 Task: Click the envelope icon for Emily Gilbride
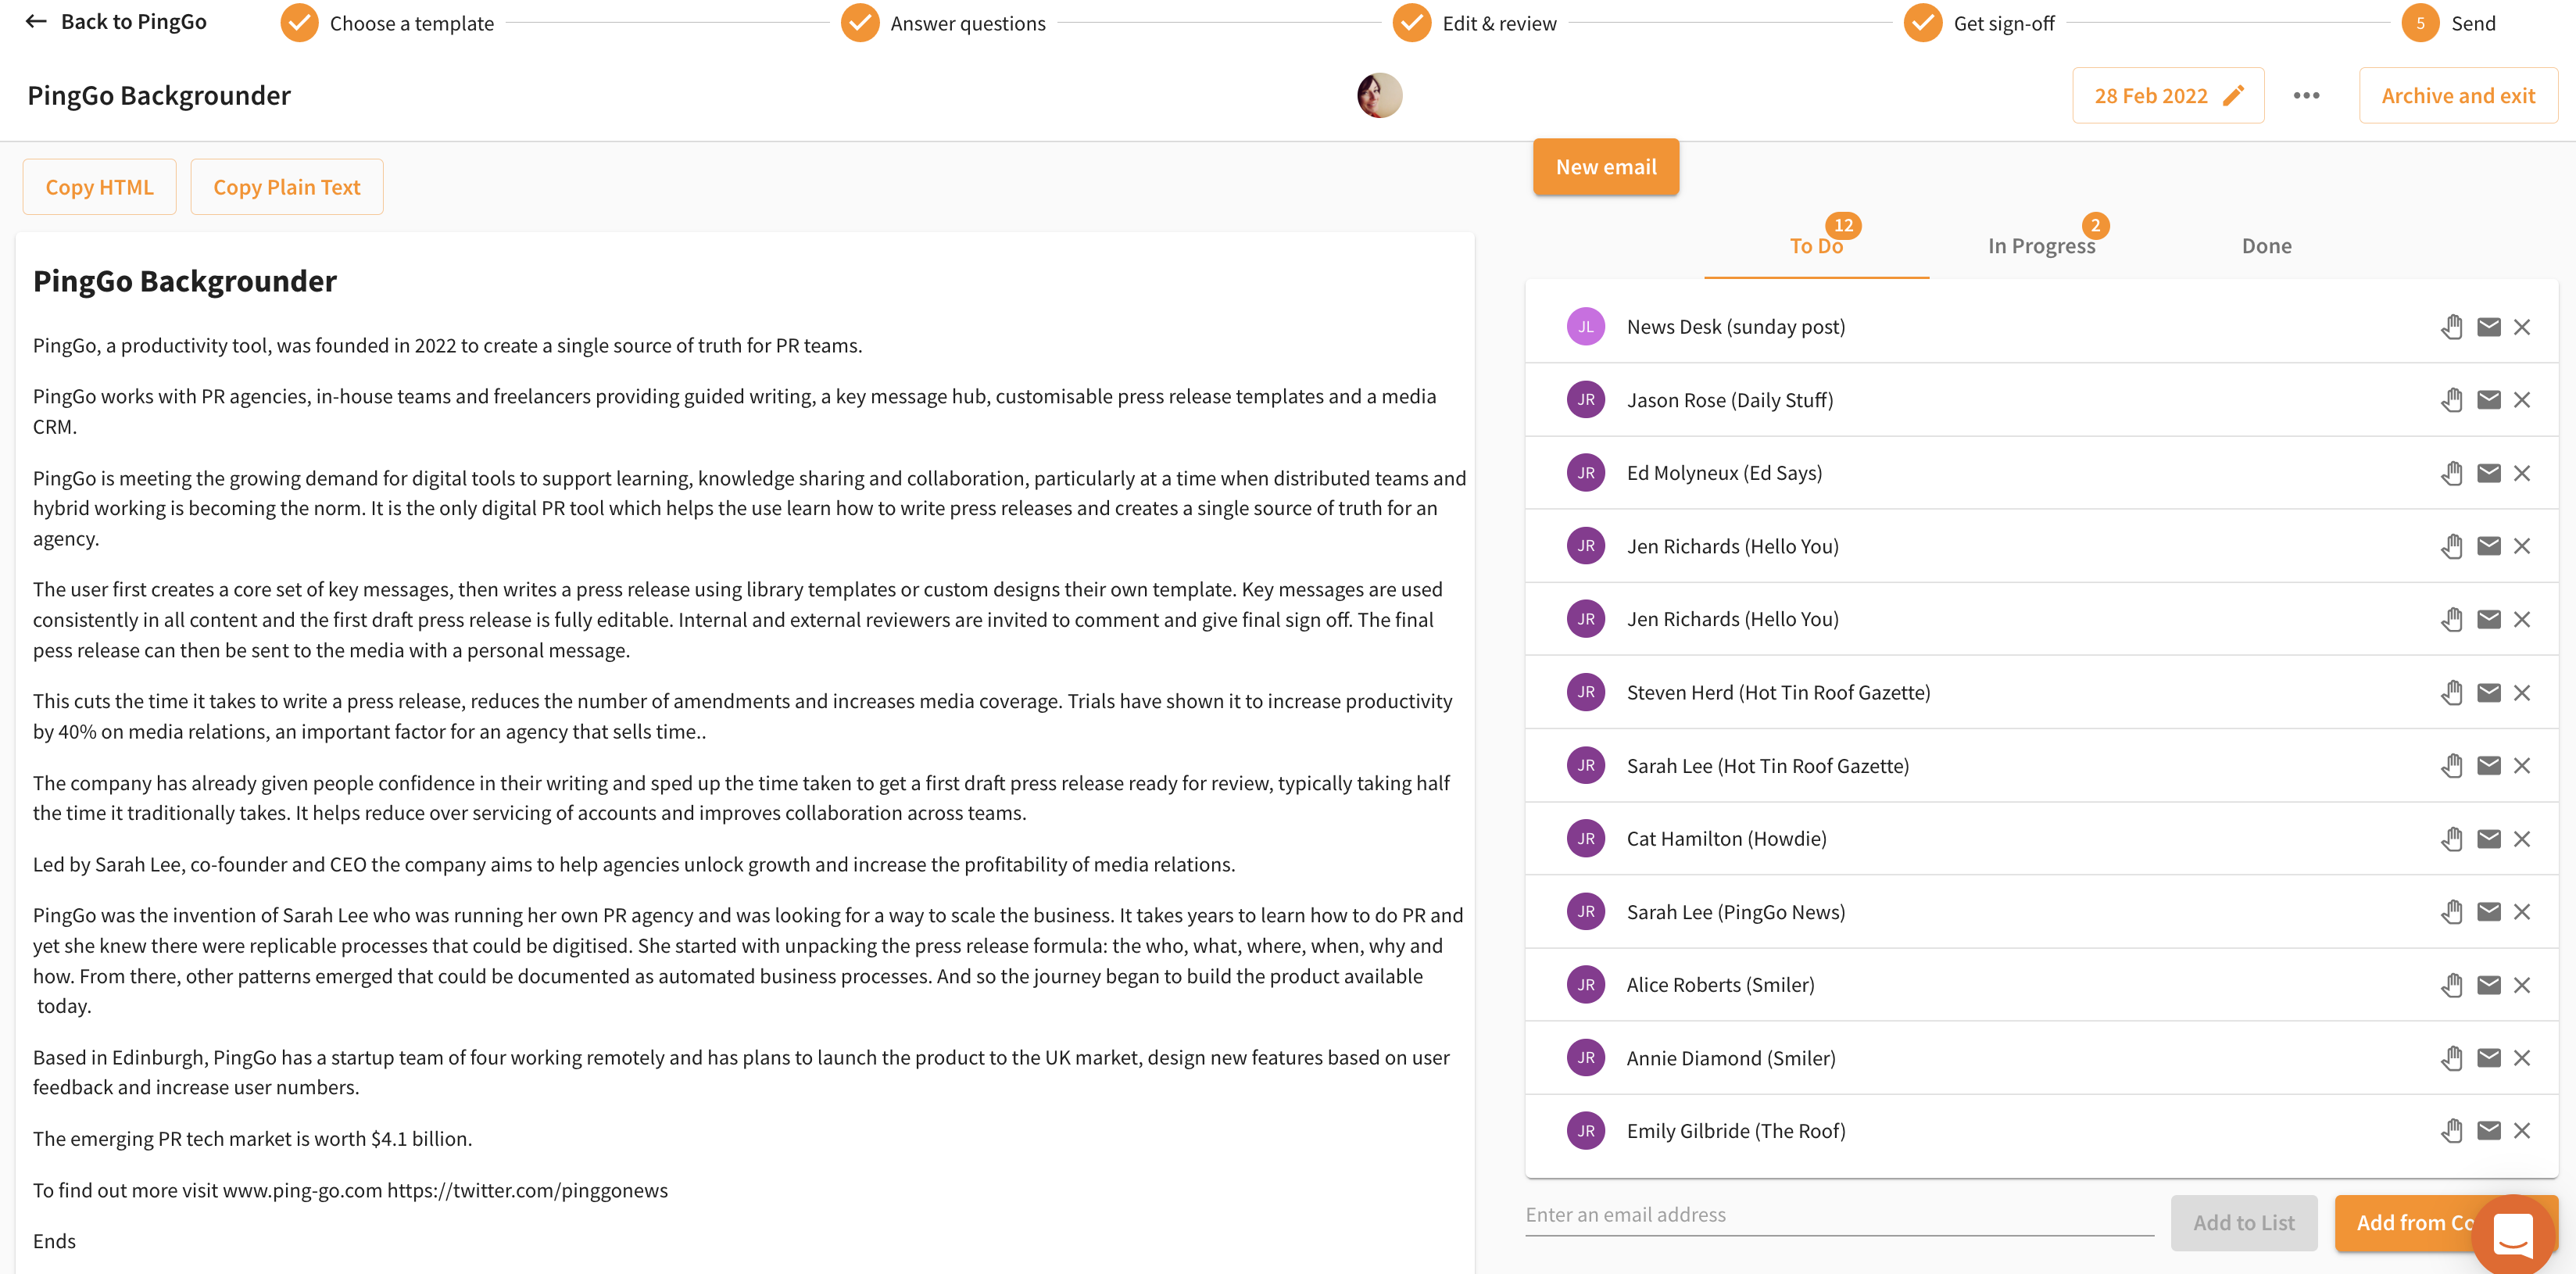(2489, 1130)
